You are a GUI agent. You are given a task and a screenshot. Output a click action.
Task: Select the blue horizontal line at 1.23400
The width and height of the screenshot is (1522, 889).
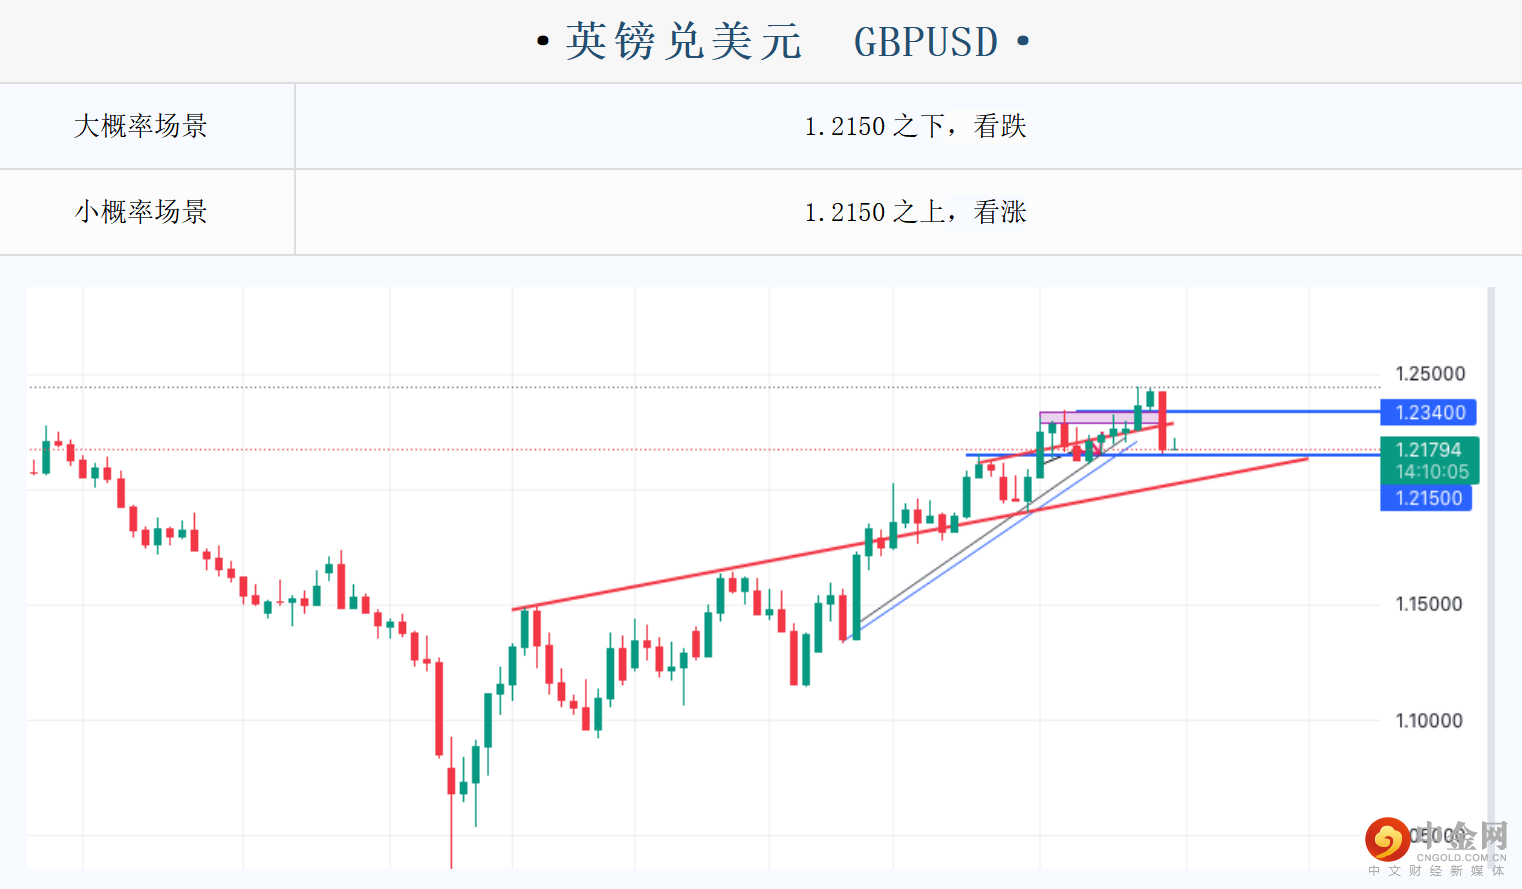1270,411
